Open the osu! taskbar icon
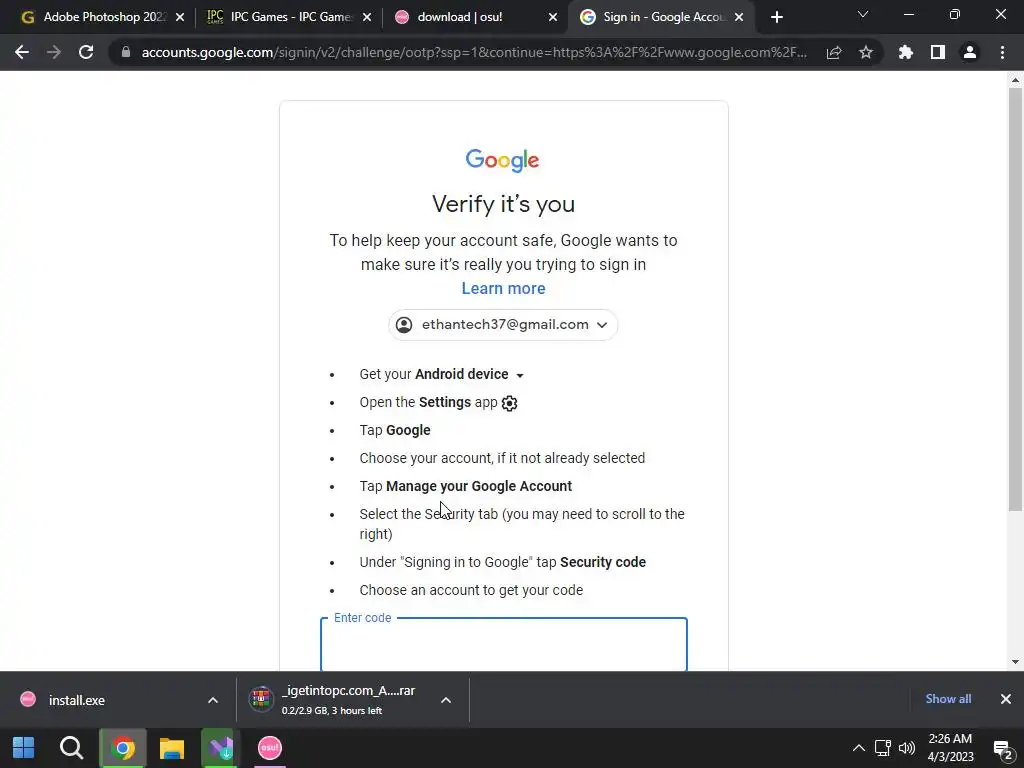The height and width of the screenshot is (768, 1024). pyautogui.click(x=270, y=748)
